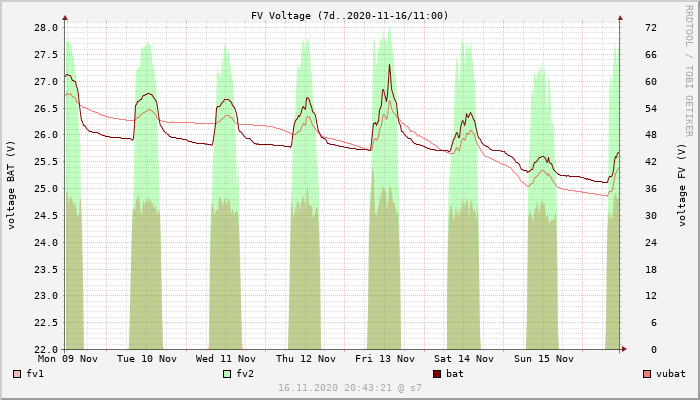Click the 'Thu 12 Nov' axis label
Image resolution: width=700 pixels, height=400 pixels.
[x=306, y=358]
